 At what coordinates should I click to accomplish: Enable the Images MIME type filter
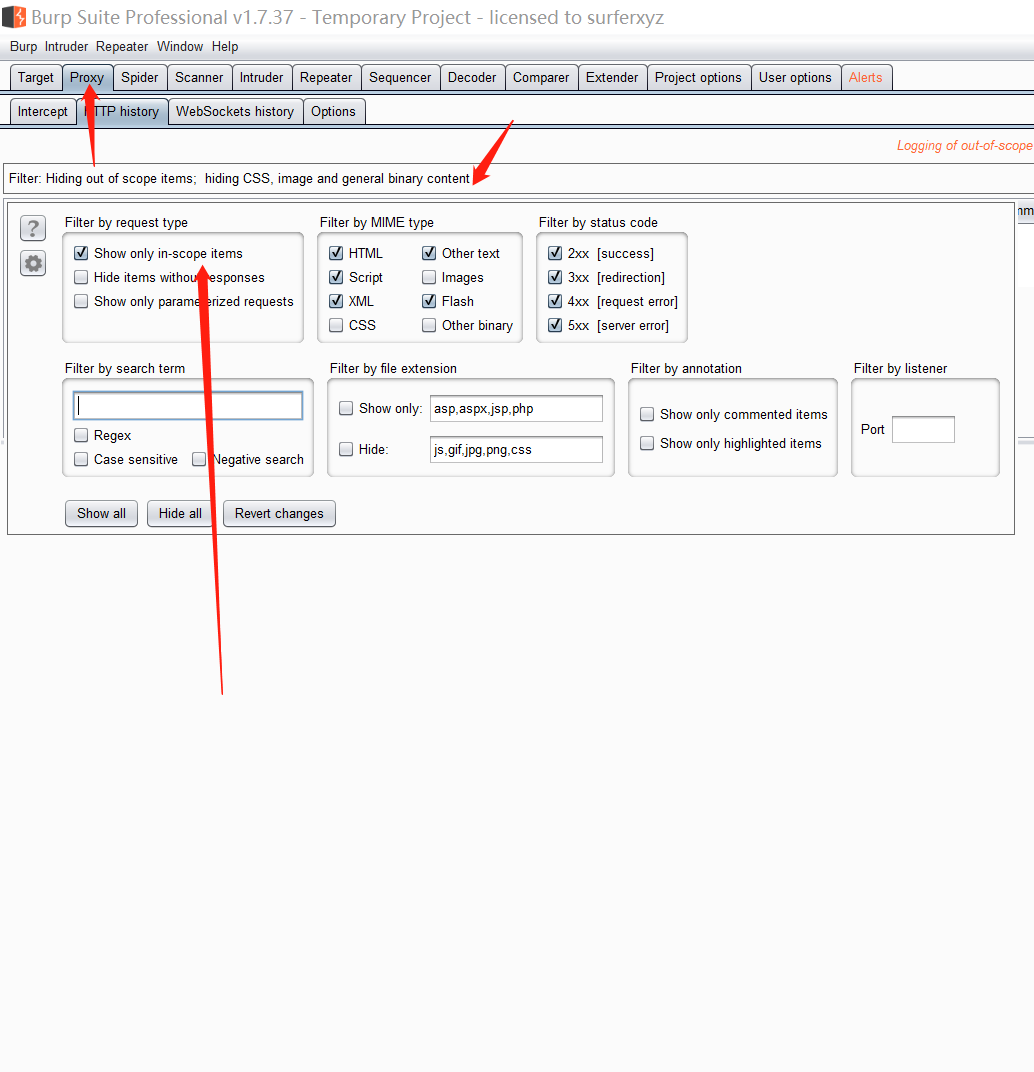point(429,277)
